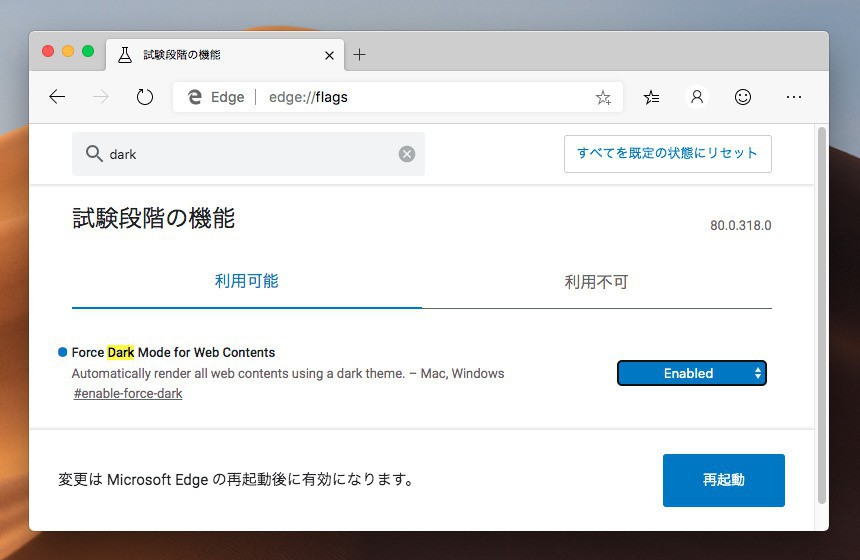Image resolution: width=860 pixels, height=560 pixels.
Task: Go back using the back arrow
Action: click(57, 97)
